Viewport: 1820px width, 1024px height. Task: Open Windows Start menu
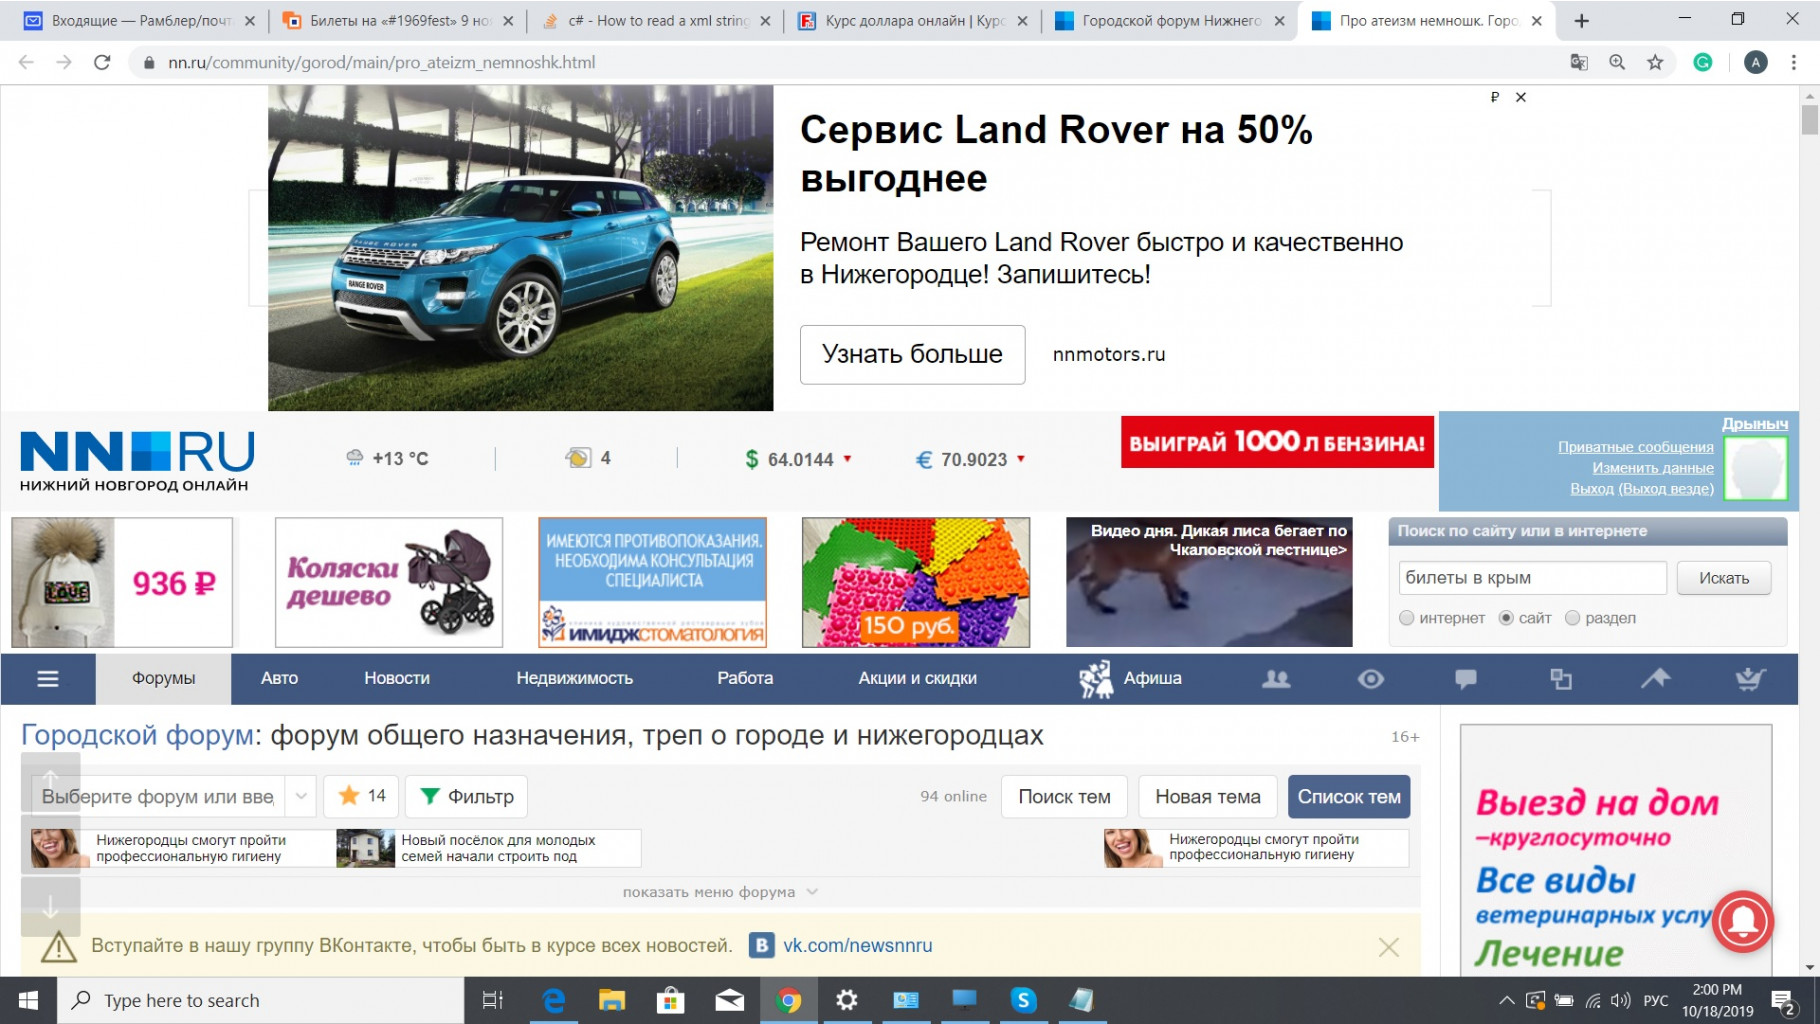pyautogui.click(x=28, y=1000)
